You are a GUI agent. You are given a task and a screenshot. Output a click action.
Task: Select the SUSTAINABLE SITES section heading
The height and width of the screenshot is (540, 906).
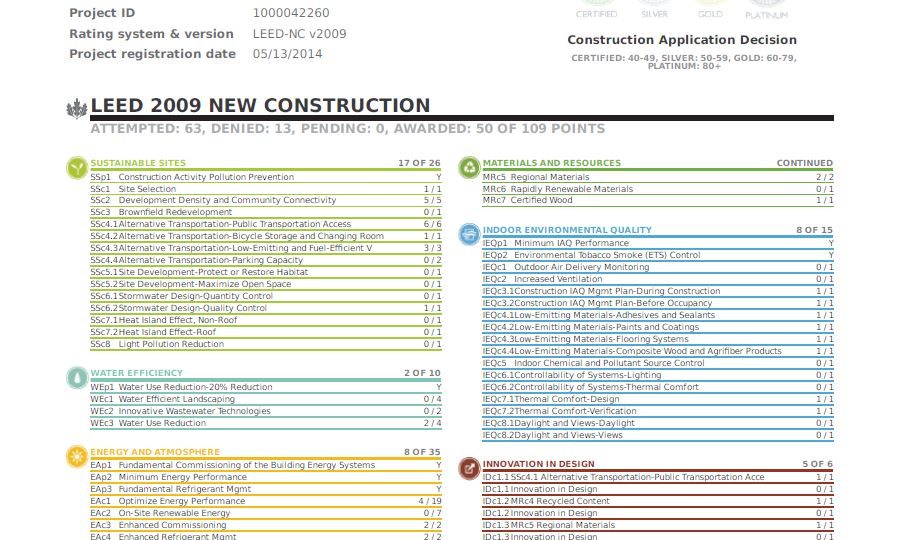pyautogui.click(x=138, y=163)
